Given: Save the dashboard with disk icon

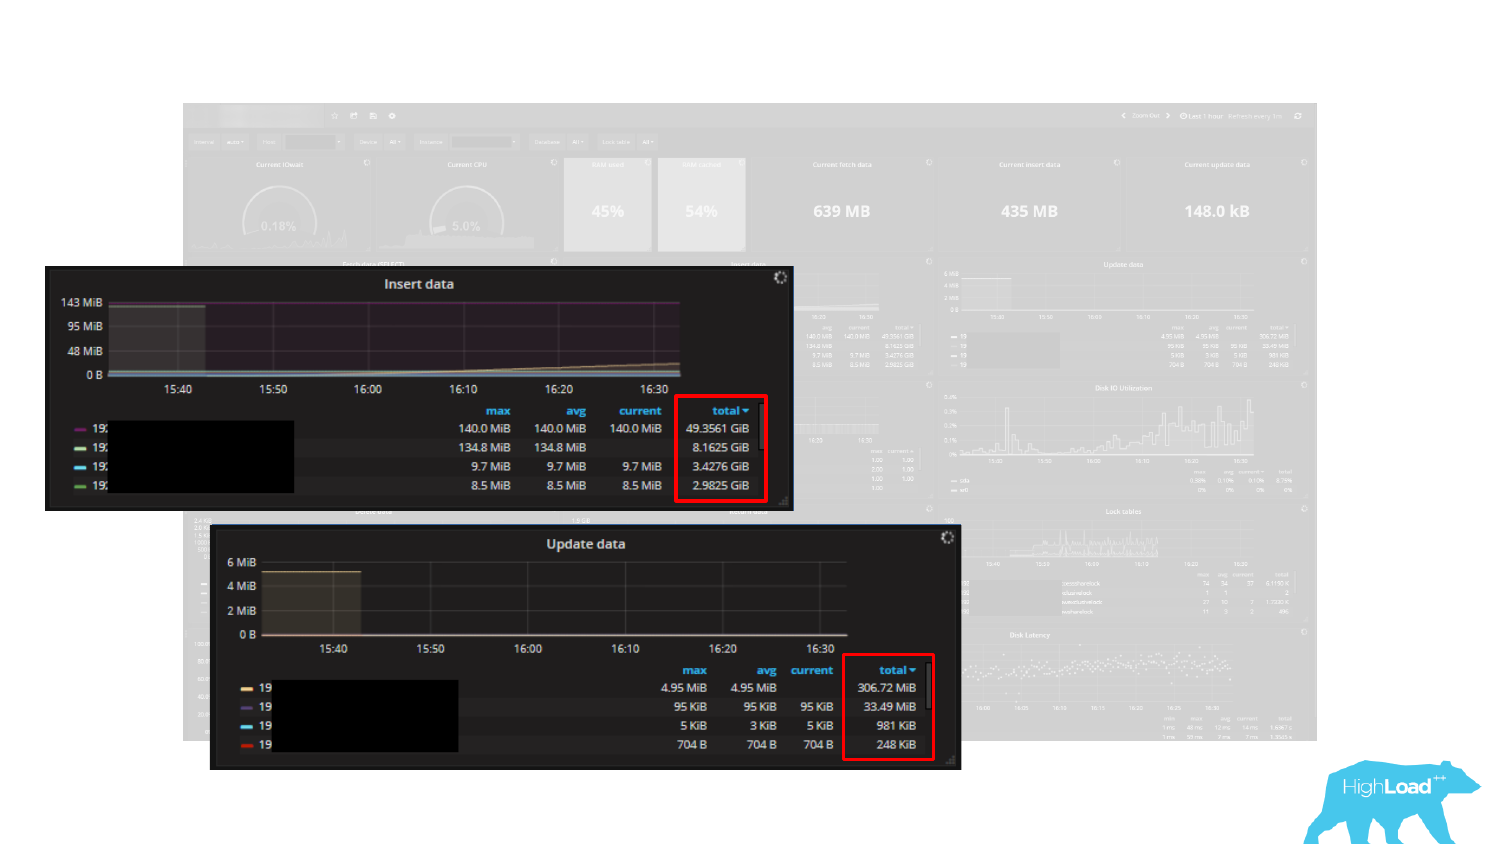Looking at the screenshot, I should click(x=373, y=116).
